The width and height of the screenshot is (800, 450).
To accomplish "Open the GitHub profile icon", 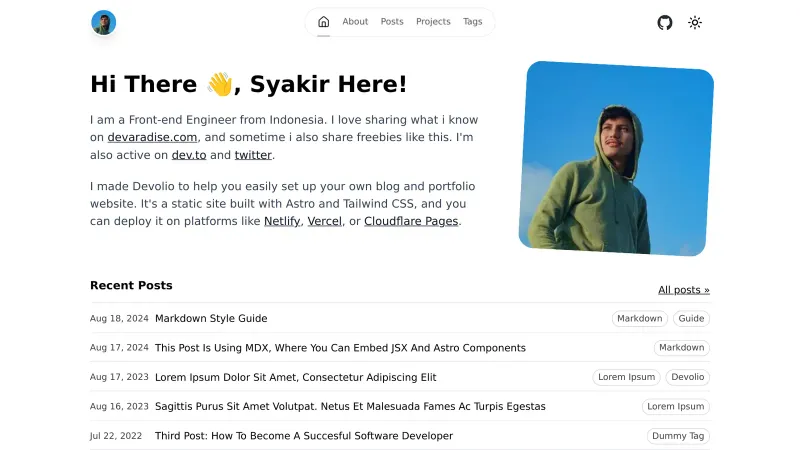I will 665,22.
